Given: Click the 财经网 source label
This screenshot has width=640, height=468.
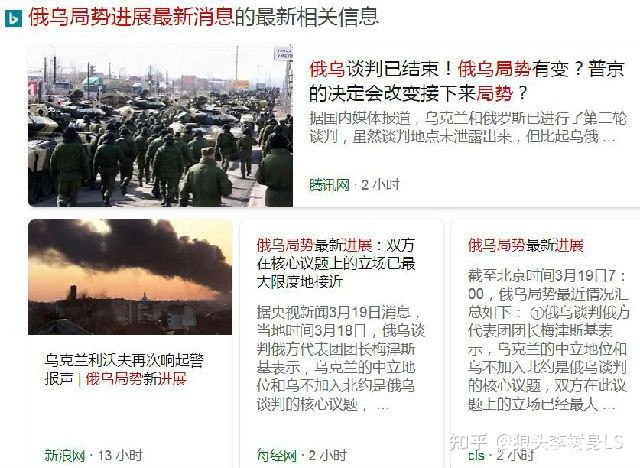Looking at the screenshot, I should 276,455.
